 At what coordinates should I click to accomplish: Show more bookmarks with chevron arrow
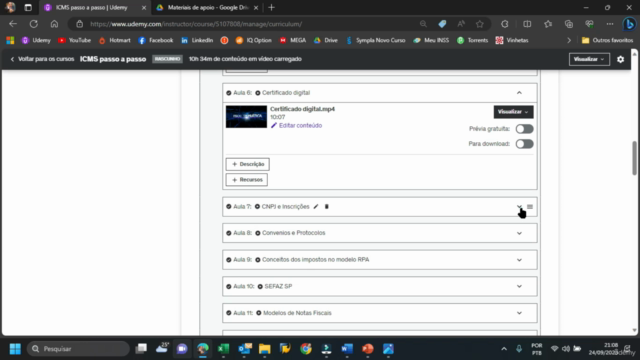click(x=569, y=40)
